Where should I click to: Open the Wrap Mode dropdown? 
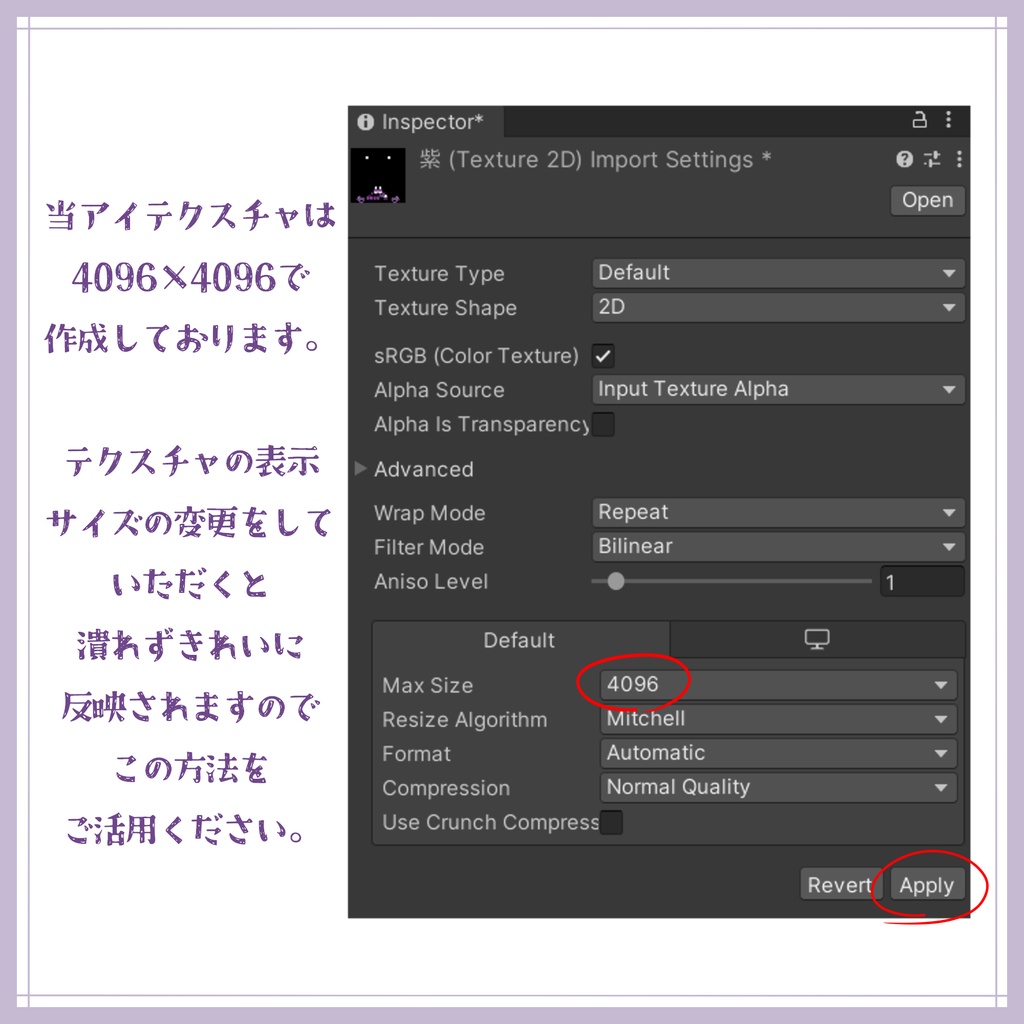point(778,512)
